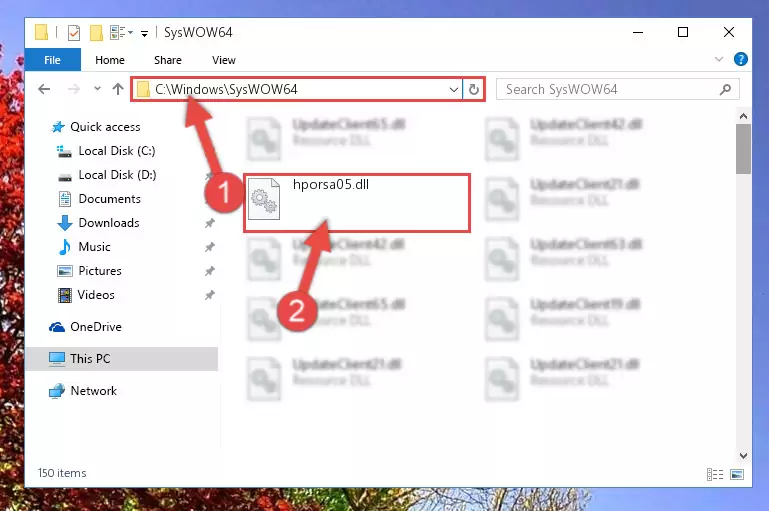Open recent locations dropdown arrow
The image size is (769, 511).
pyautogui.click(x=97, y=89)
